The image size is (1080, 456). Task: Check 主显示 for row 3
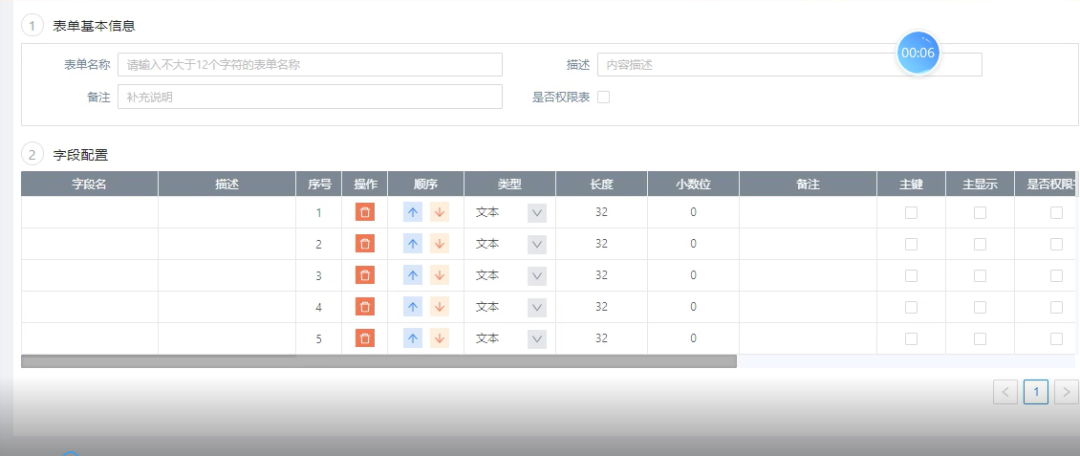tap(979, 276)
